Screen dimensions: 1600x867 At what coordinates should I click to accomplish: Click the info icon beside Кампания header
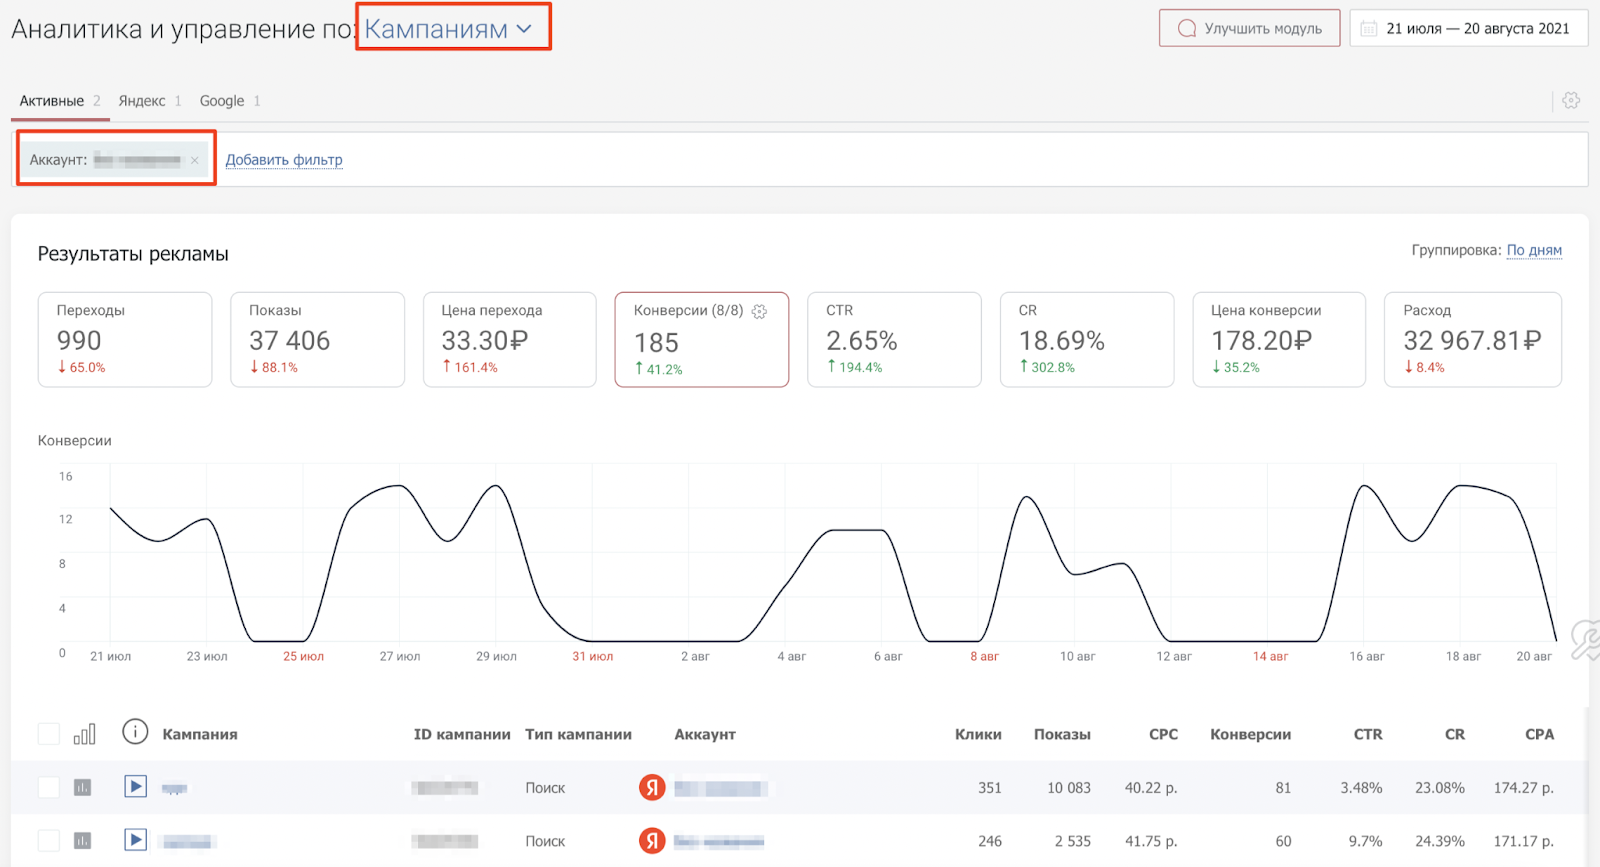(x=135, y=732)
